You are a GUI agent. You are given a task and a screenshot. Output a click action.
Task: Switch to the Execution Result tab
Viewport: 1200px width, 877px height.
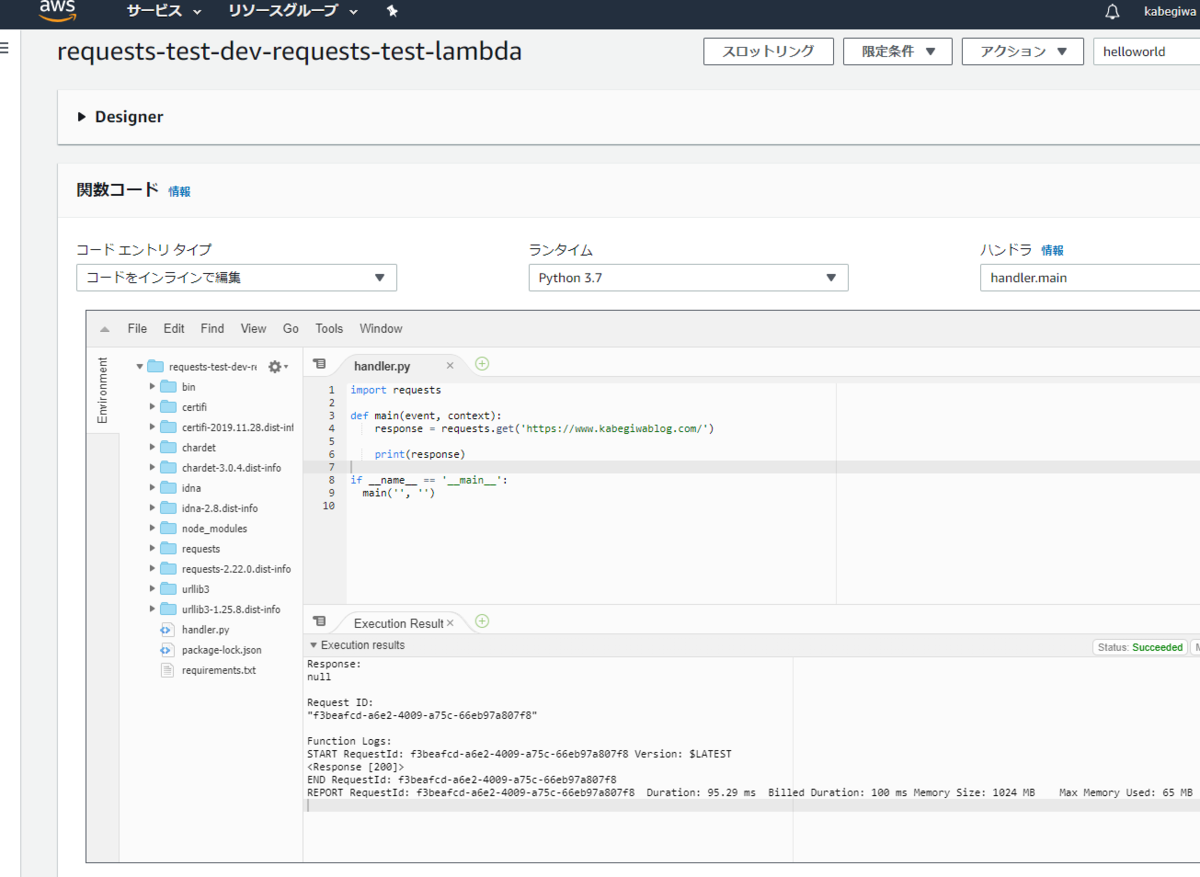click(399, 623)
